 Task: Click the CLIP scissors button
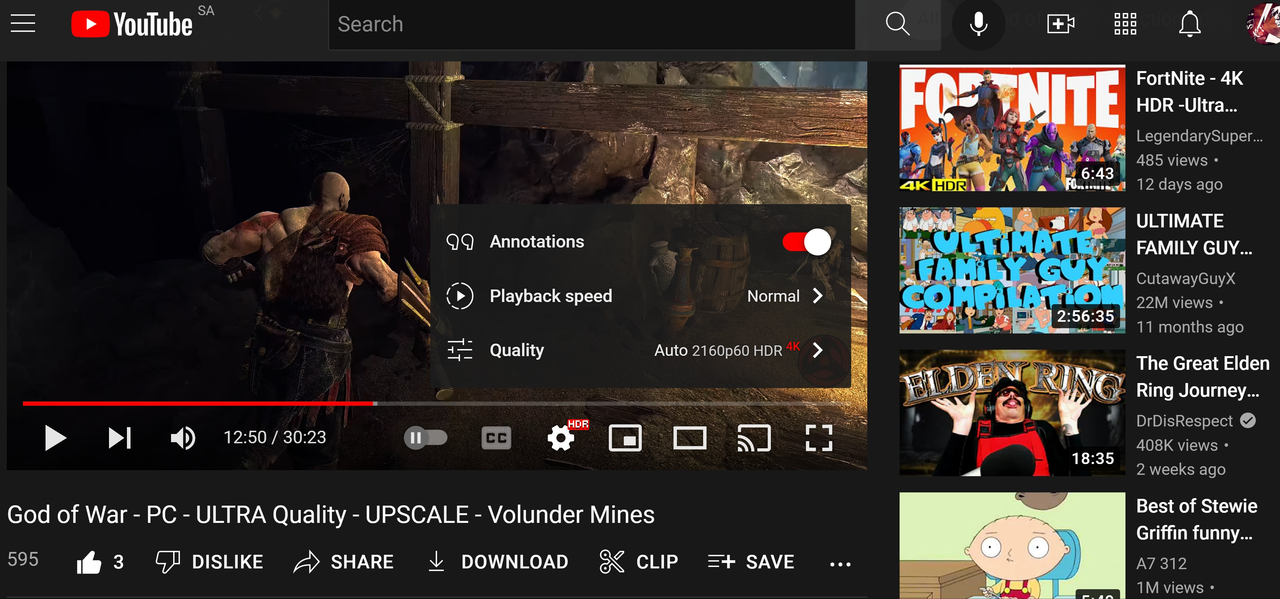coord(639,562)
